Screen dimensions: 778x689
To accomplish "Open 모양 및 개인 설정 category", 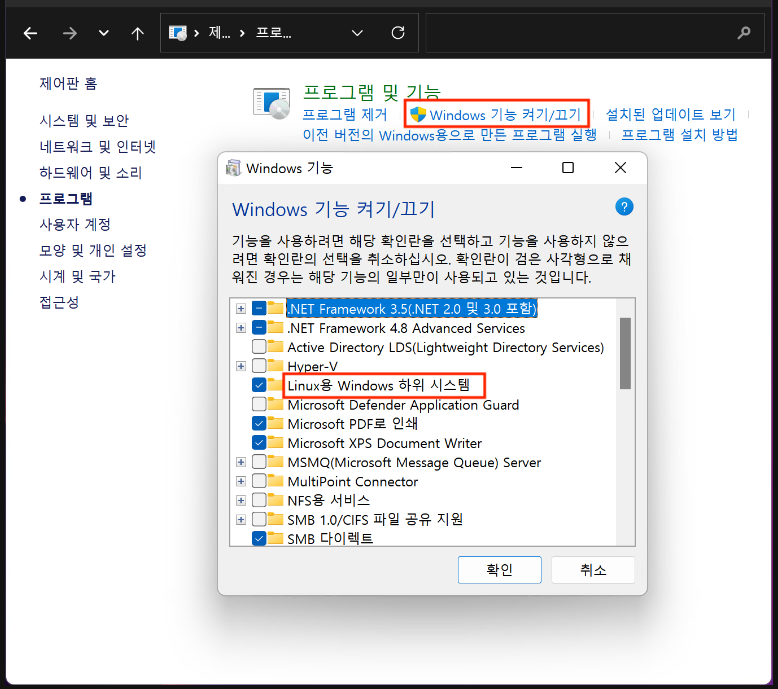I will click(93, 250).
